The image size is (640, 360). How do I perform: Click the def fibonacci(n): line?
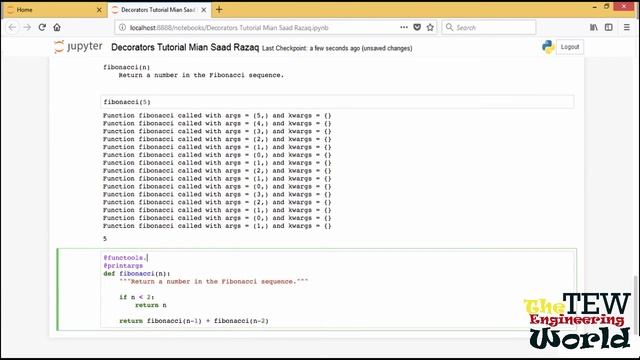[x=137, y=273]
